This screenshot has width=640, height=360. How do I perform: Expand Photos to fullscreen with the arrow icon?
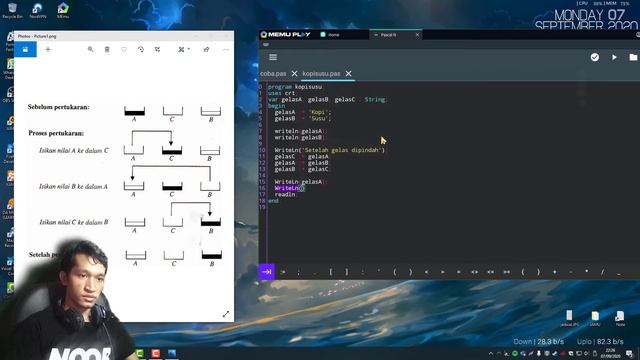pyautogui.click(x=226, y=314)
